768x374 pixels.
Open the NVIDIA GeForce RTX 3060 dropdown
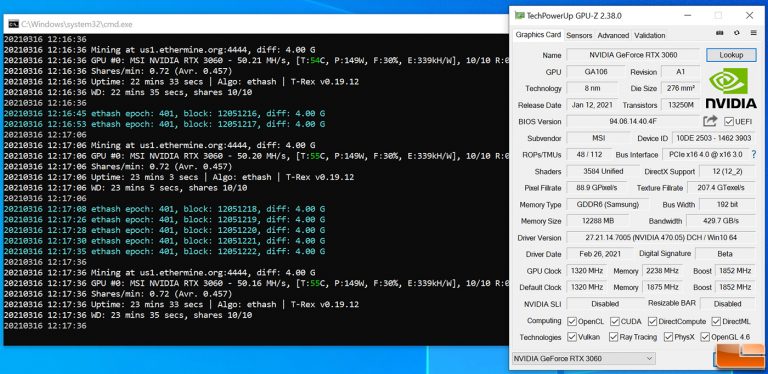click(583, 358)
